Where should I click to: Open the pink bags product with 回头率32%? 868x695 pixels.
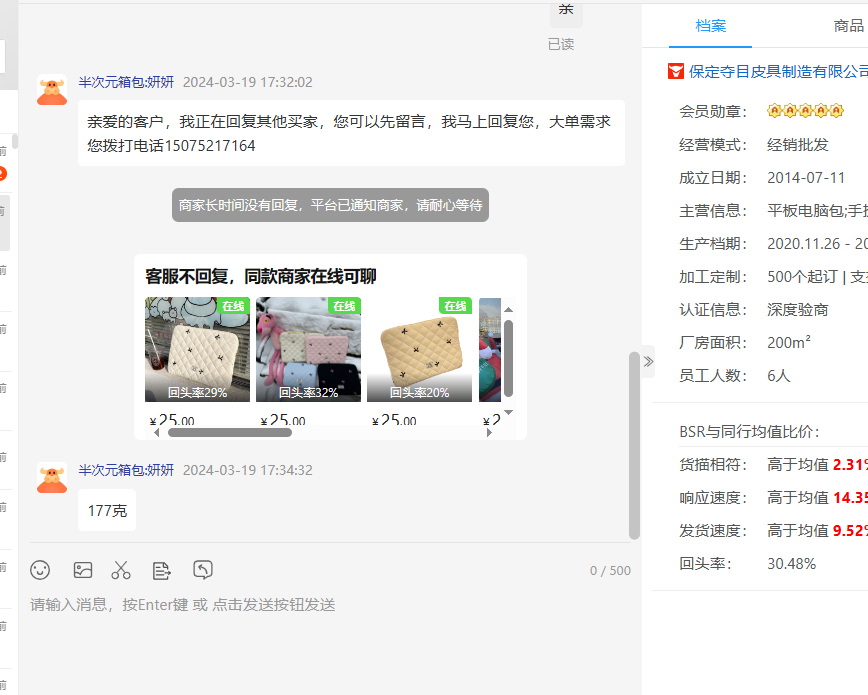[x=308, y=350]
